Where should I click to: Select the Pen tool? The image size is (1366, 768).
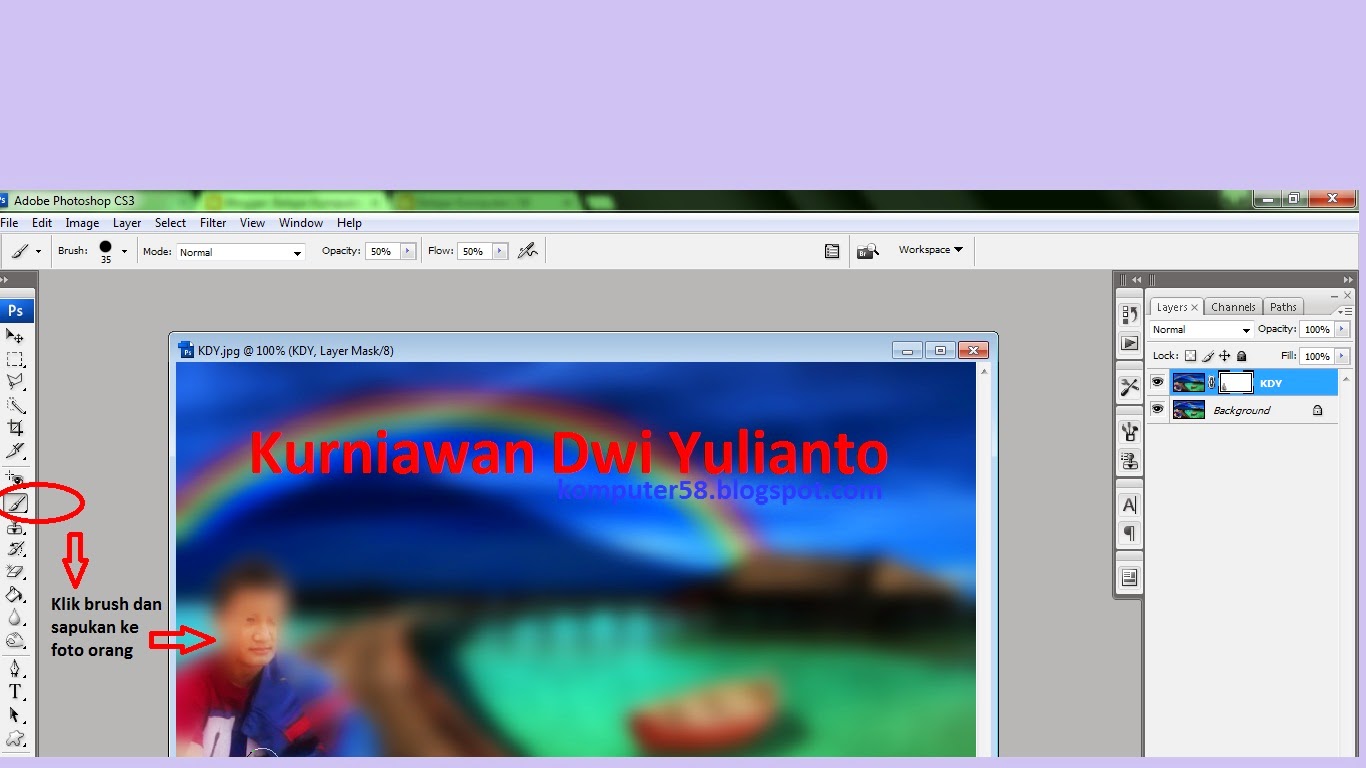(17, 666)
